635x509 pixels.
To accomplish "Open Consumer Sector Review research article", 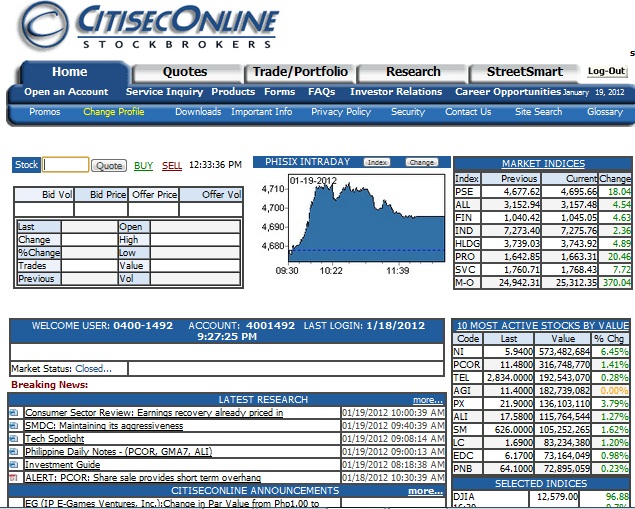I will coord(154,413).
